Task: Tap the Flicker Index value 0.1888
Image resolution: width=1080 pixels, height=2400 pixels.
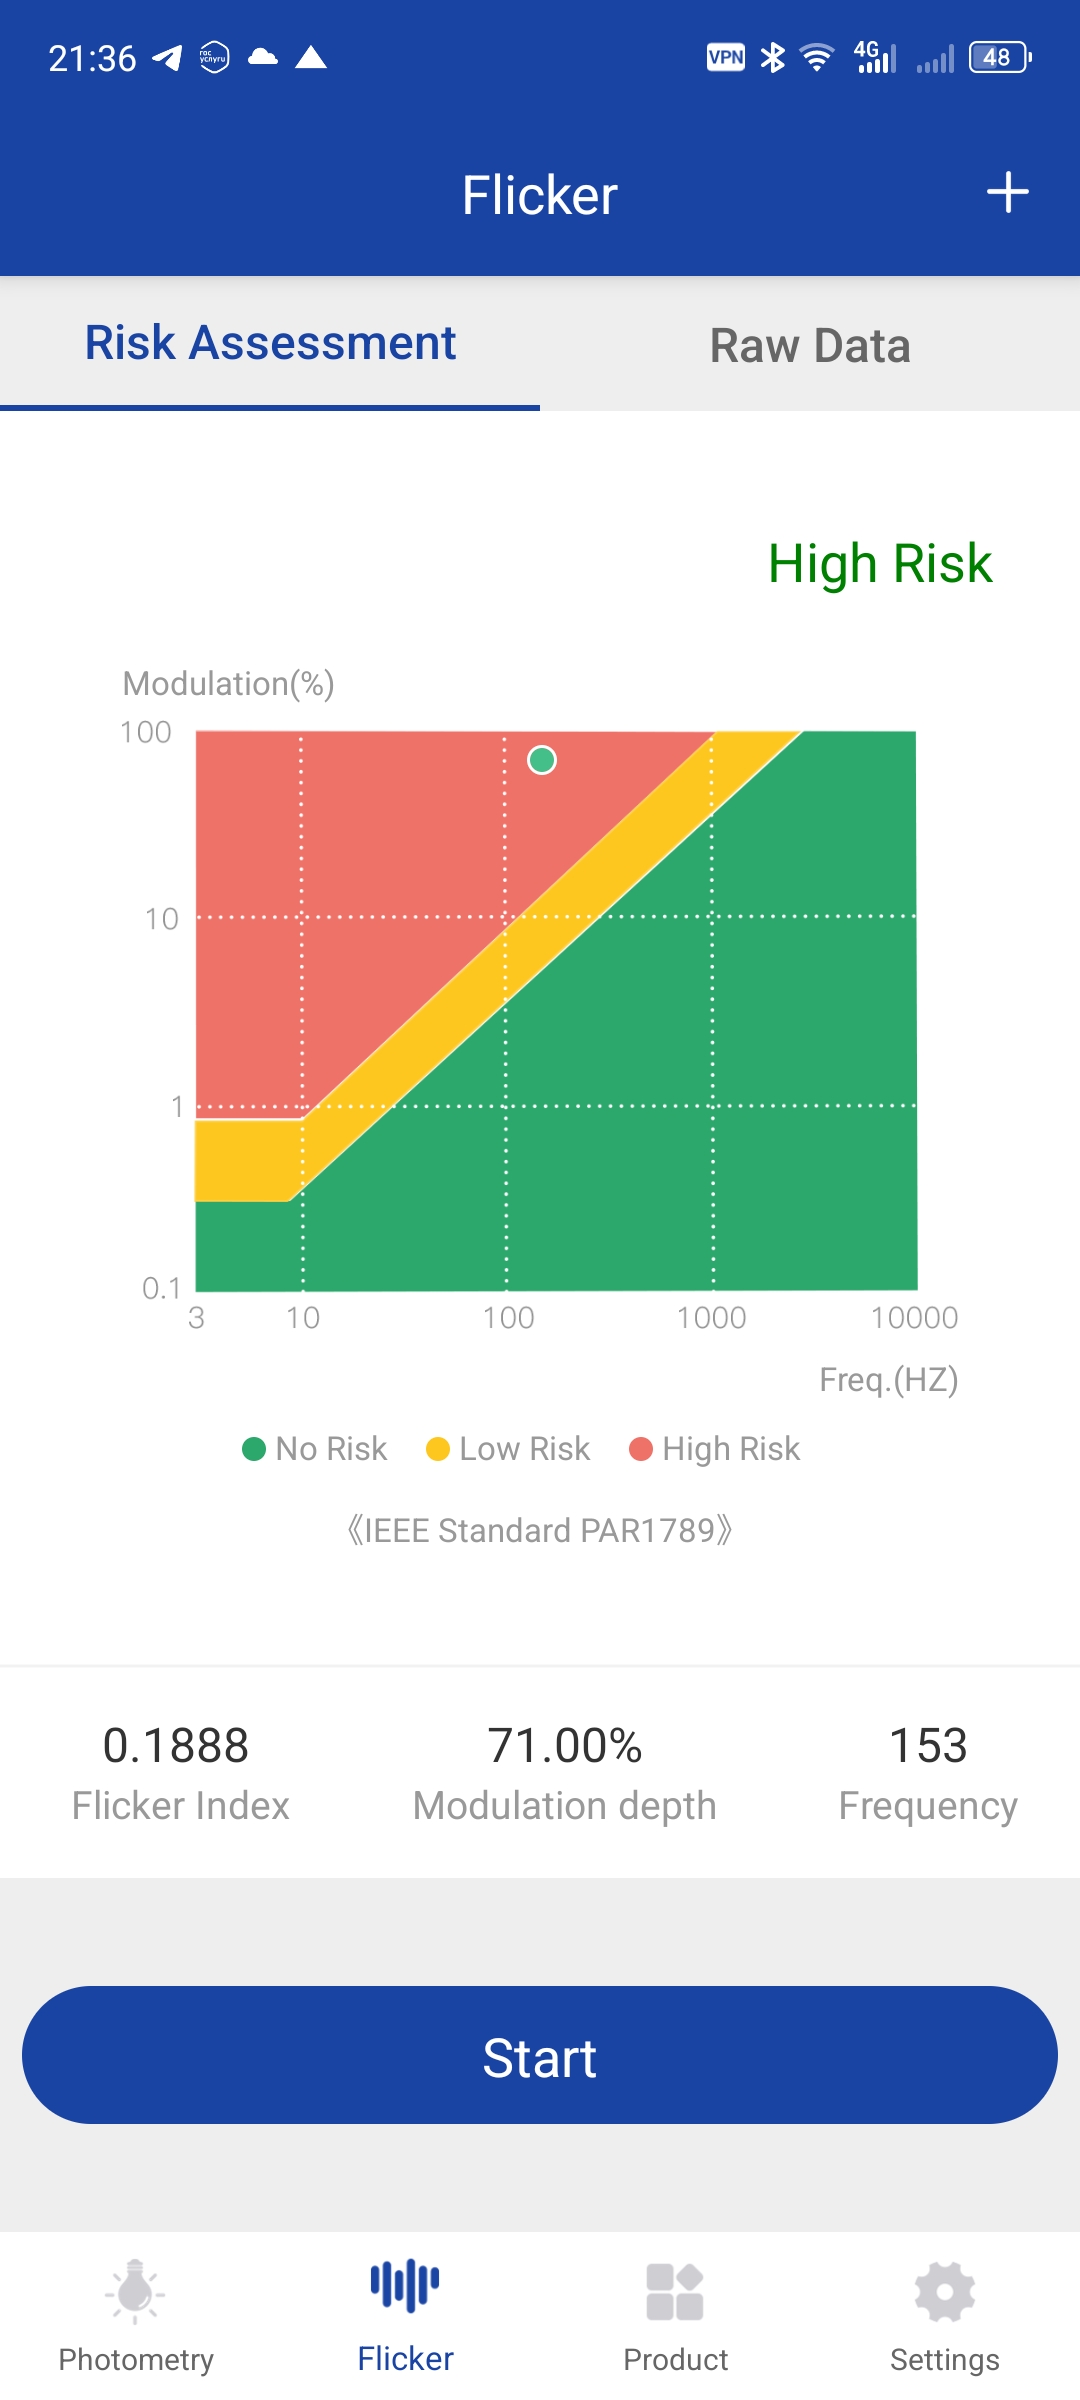Action: click(176, 1746)
